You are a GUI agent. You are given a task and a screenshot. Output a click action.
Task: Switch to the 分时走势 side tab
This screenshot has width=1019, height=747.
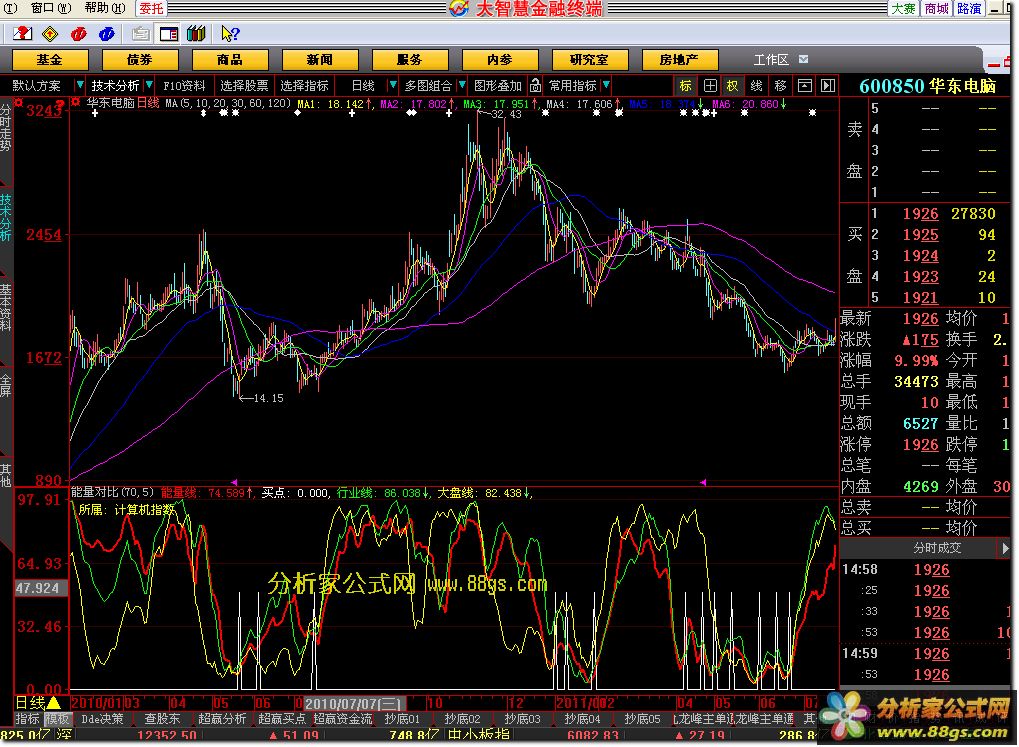pos(6,127)
